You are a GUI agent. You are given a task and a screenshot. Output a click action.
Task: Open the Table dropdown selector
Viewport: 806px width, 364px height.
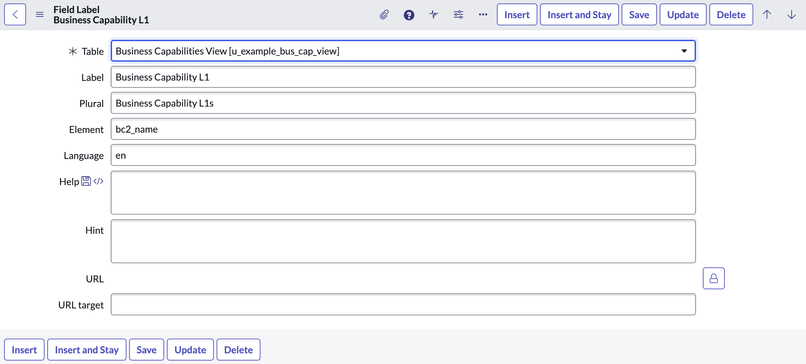pyautogui.click(x=403, y=51)
